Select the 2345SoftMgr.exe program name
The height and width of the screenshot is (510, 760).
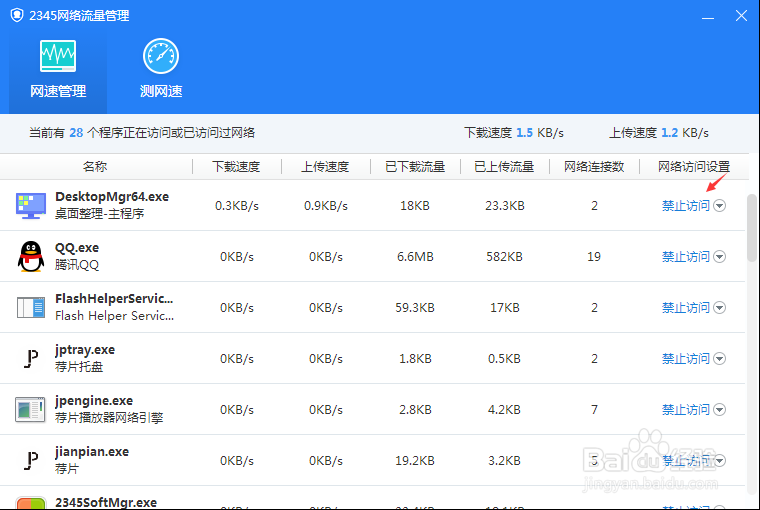pos(106,503)
